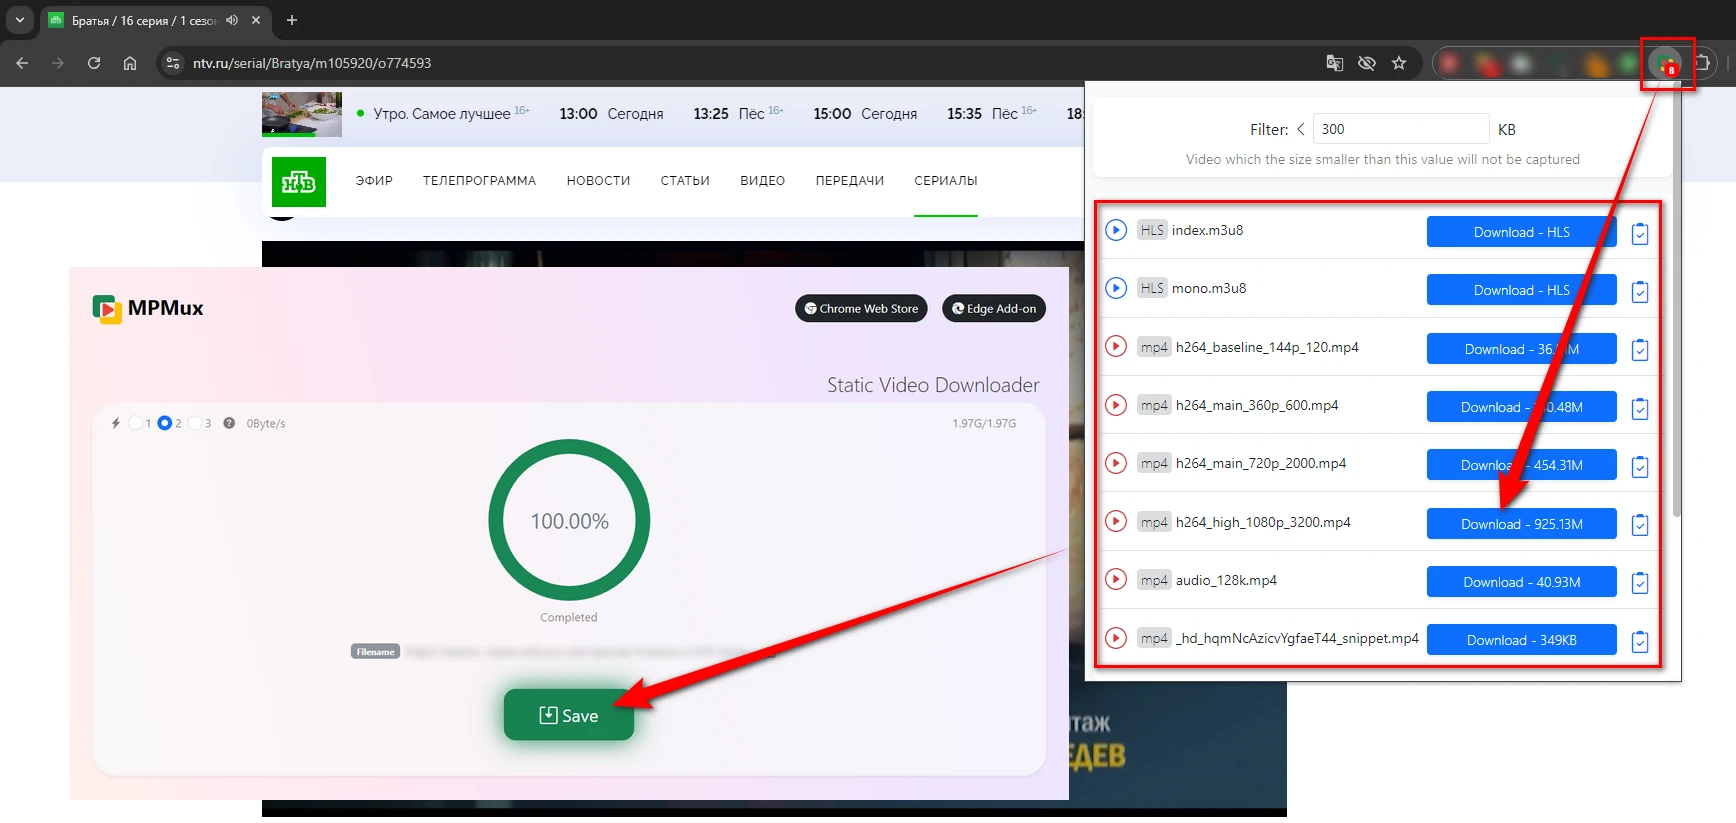This screenshot has height=823, width=1736.
Task: Go back to the previous page
Action: [x=22, y=63]
